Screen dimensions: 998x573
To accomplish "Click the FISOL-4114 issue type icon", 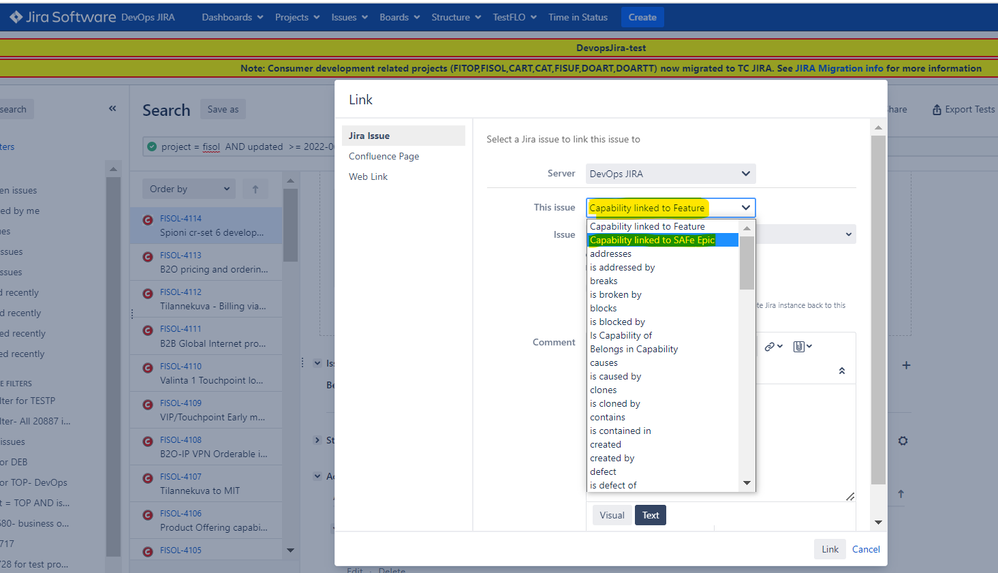I will click(148, 220).
